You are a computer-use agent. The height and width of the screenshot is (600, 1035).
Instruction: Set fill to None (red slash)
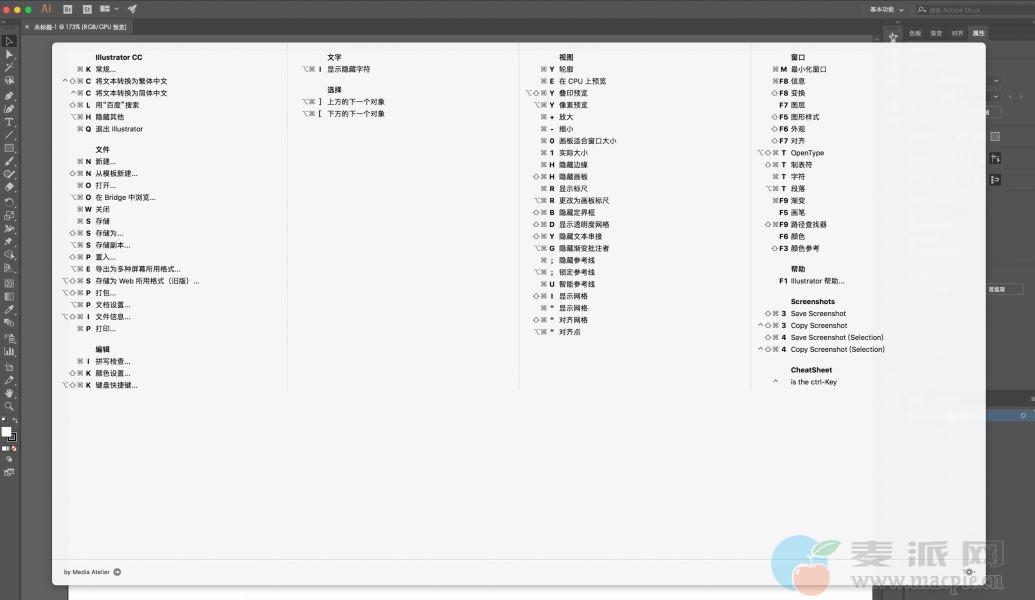tap(14, 448)
